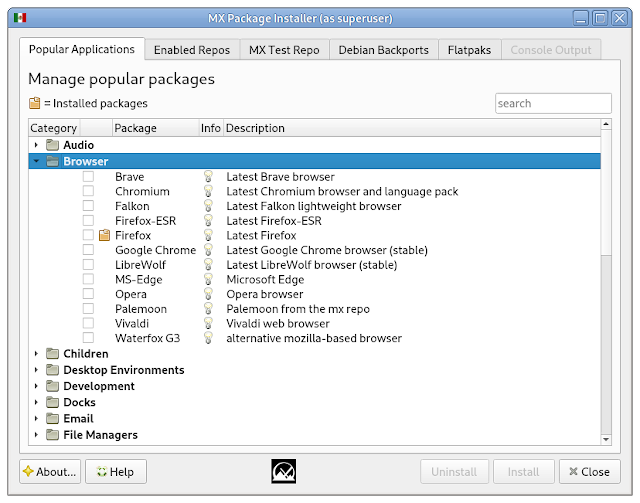This screenshot has height=503, width=640.
Task: Switch to the Enabled Repos tab
Action: click(x=192, y=50)
